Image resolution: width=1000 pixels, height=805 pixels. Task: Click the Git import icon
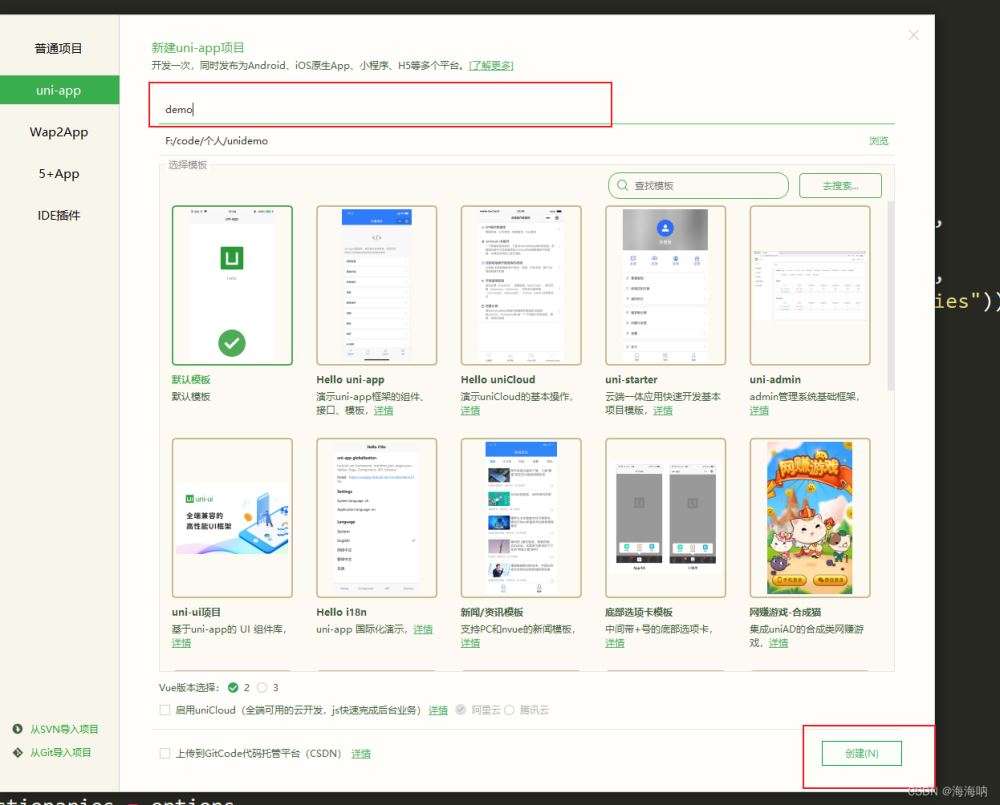point(18,752)
